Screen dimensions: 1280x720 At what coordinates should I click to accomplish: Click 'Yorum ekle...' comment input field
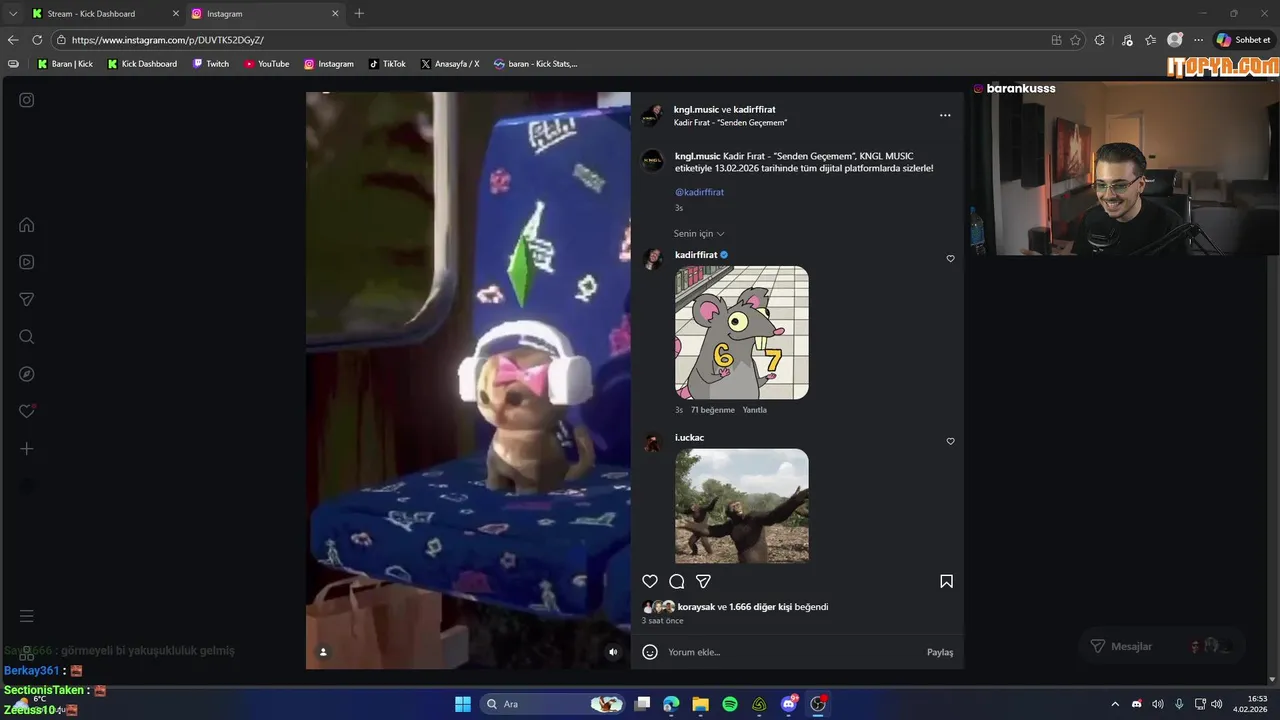(790, 652)
